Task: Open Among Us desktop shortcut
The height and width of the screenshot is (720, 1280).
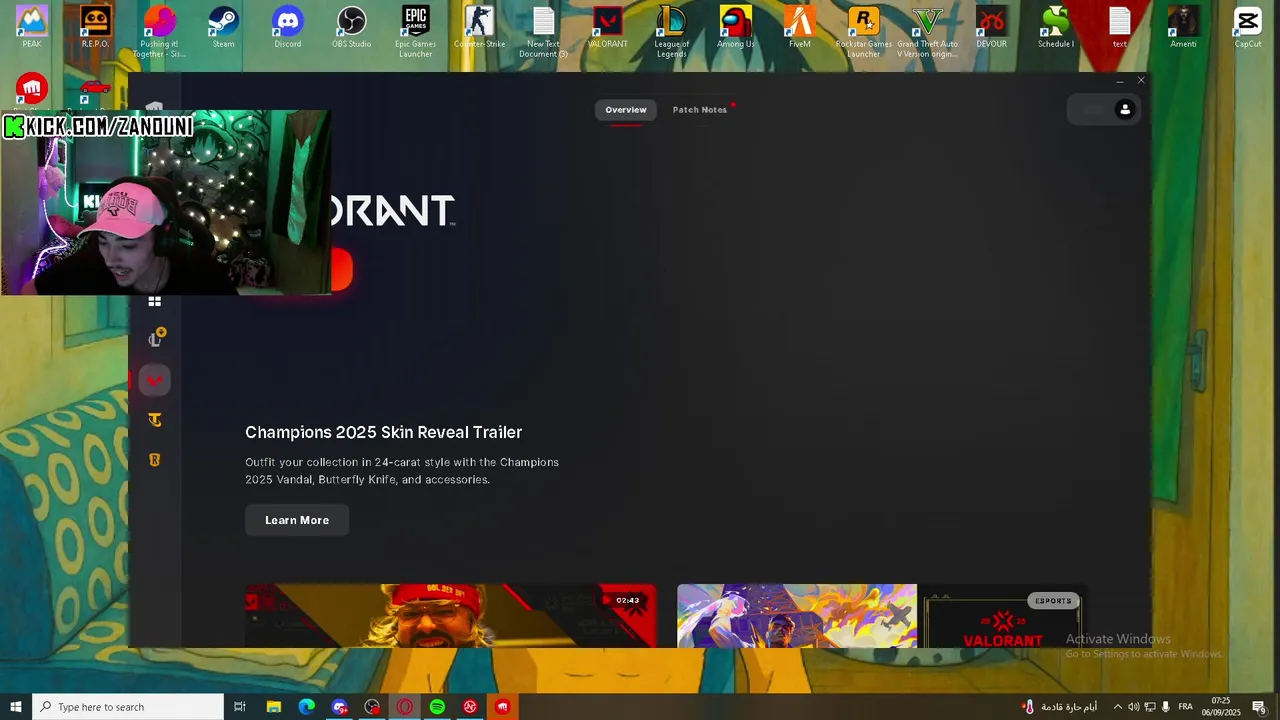Action: (x=736, y=27)
